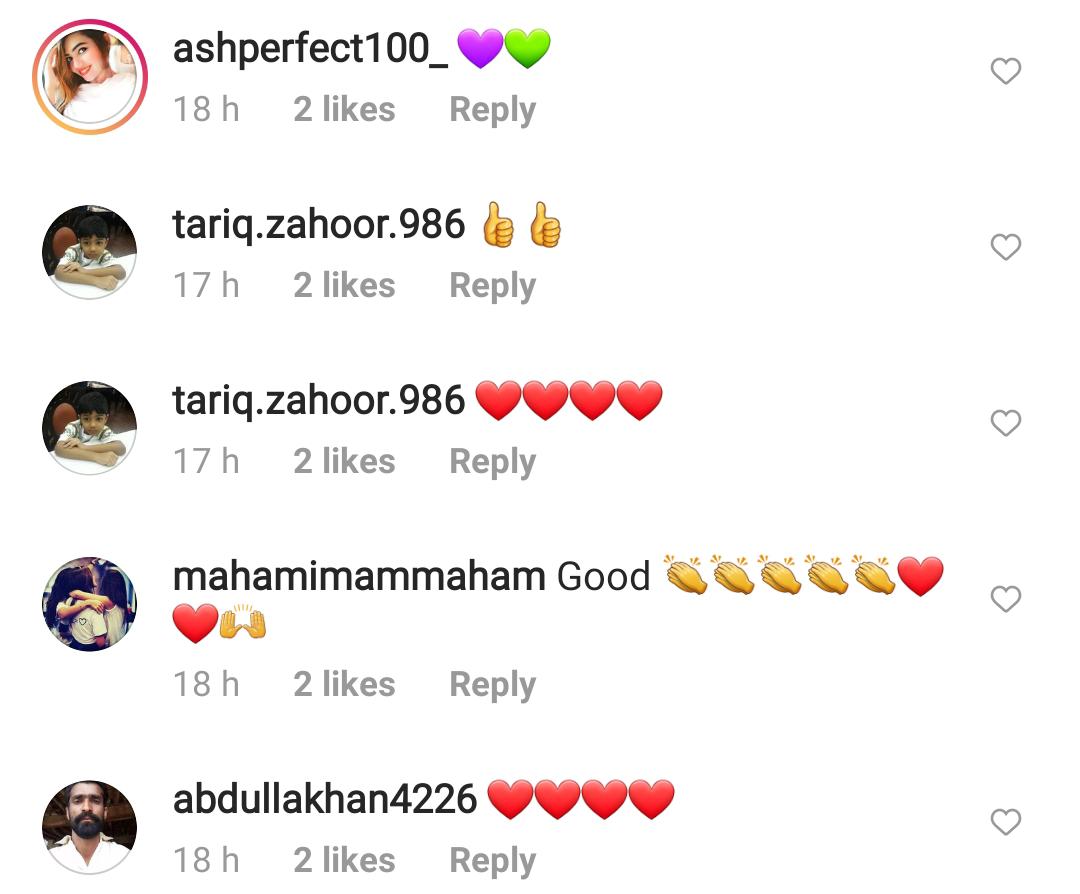Reply to tariq.zahoor.986's hearts comment
The image size is (1080, 894).
coord(492,461)
